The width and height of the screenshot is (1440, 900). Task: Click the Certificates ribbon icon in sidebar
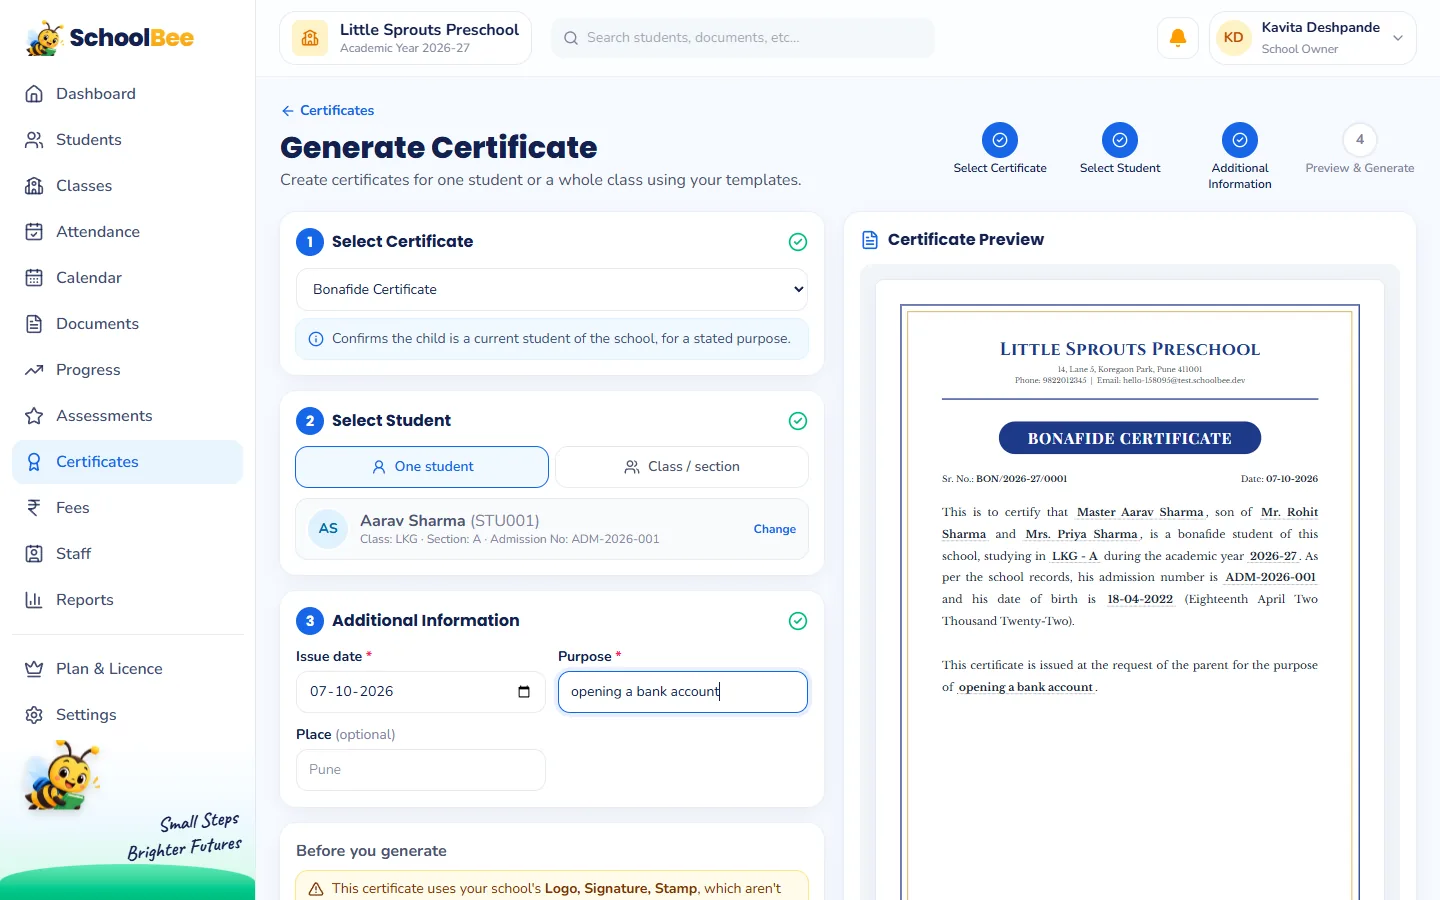pyautogui.click(x=34, y=462)
